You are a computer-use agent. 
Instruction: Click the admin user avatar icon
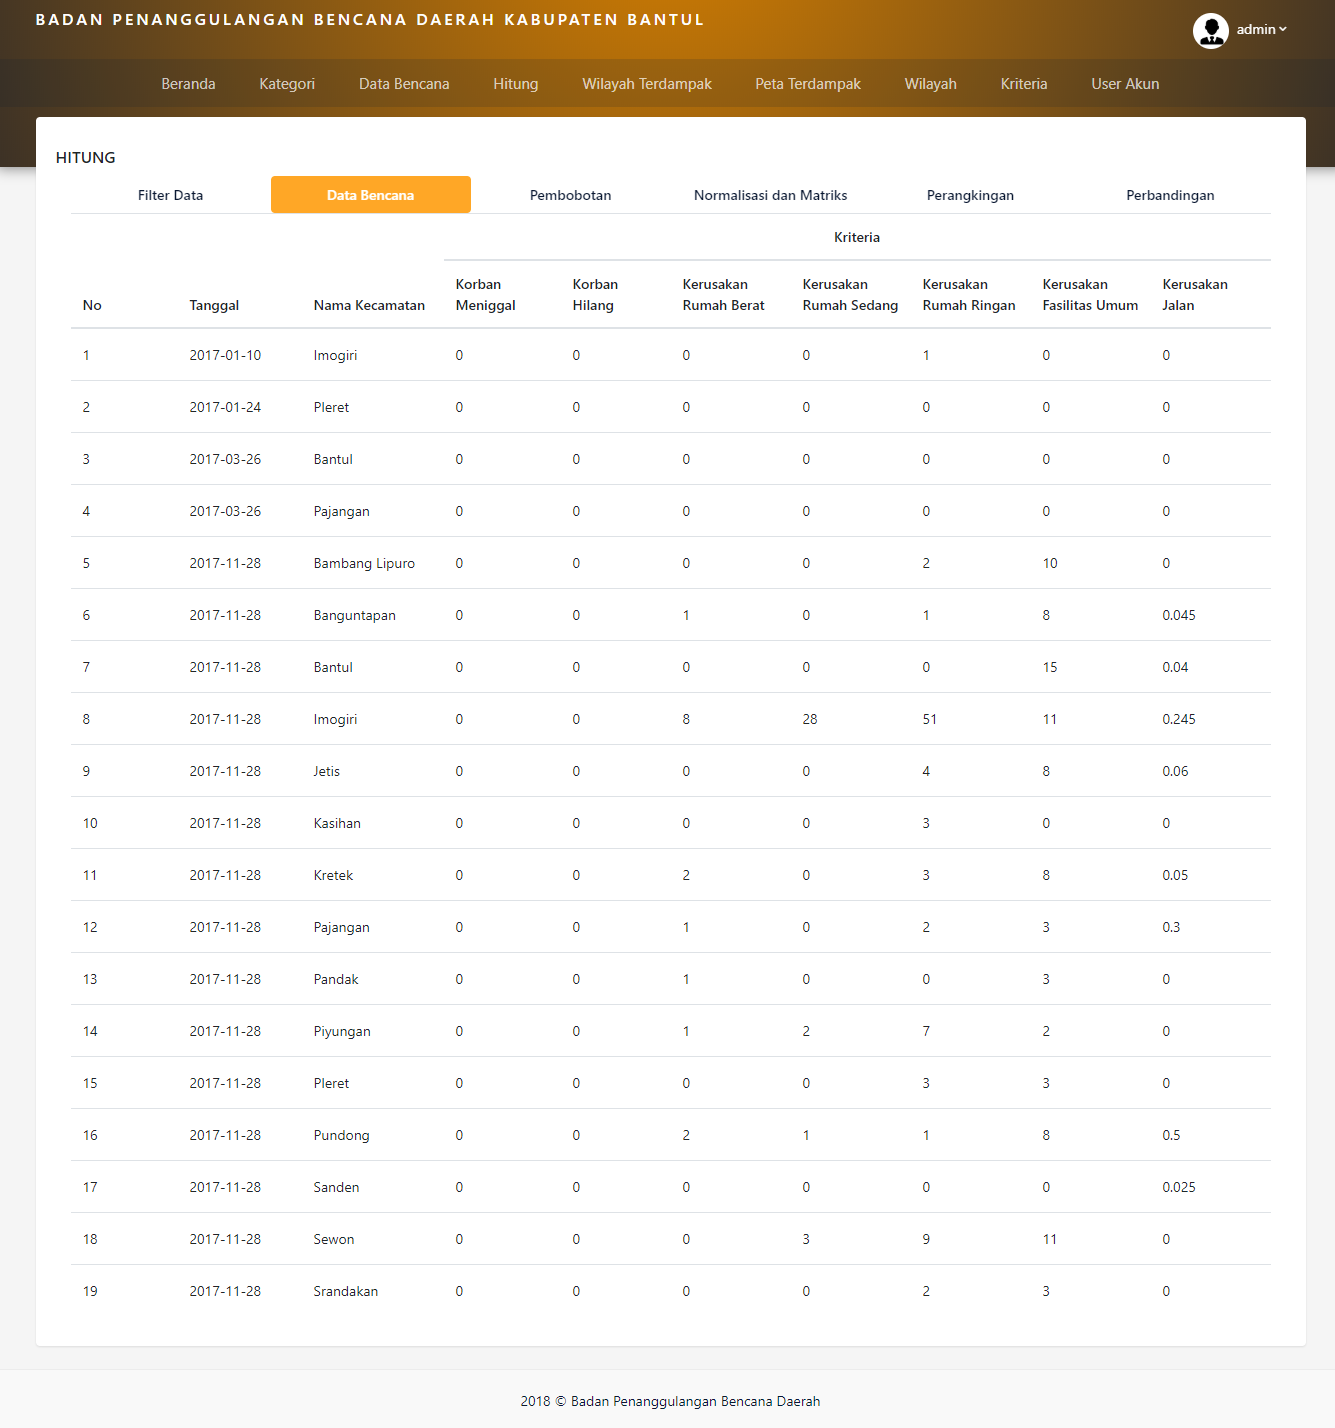(1210, 30)
